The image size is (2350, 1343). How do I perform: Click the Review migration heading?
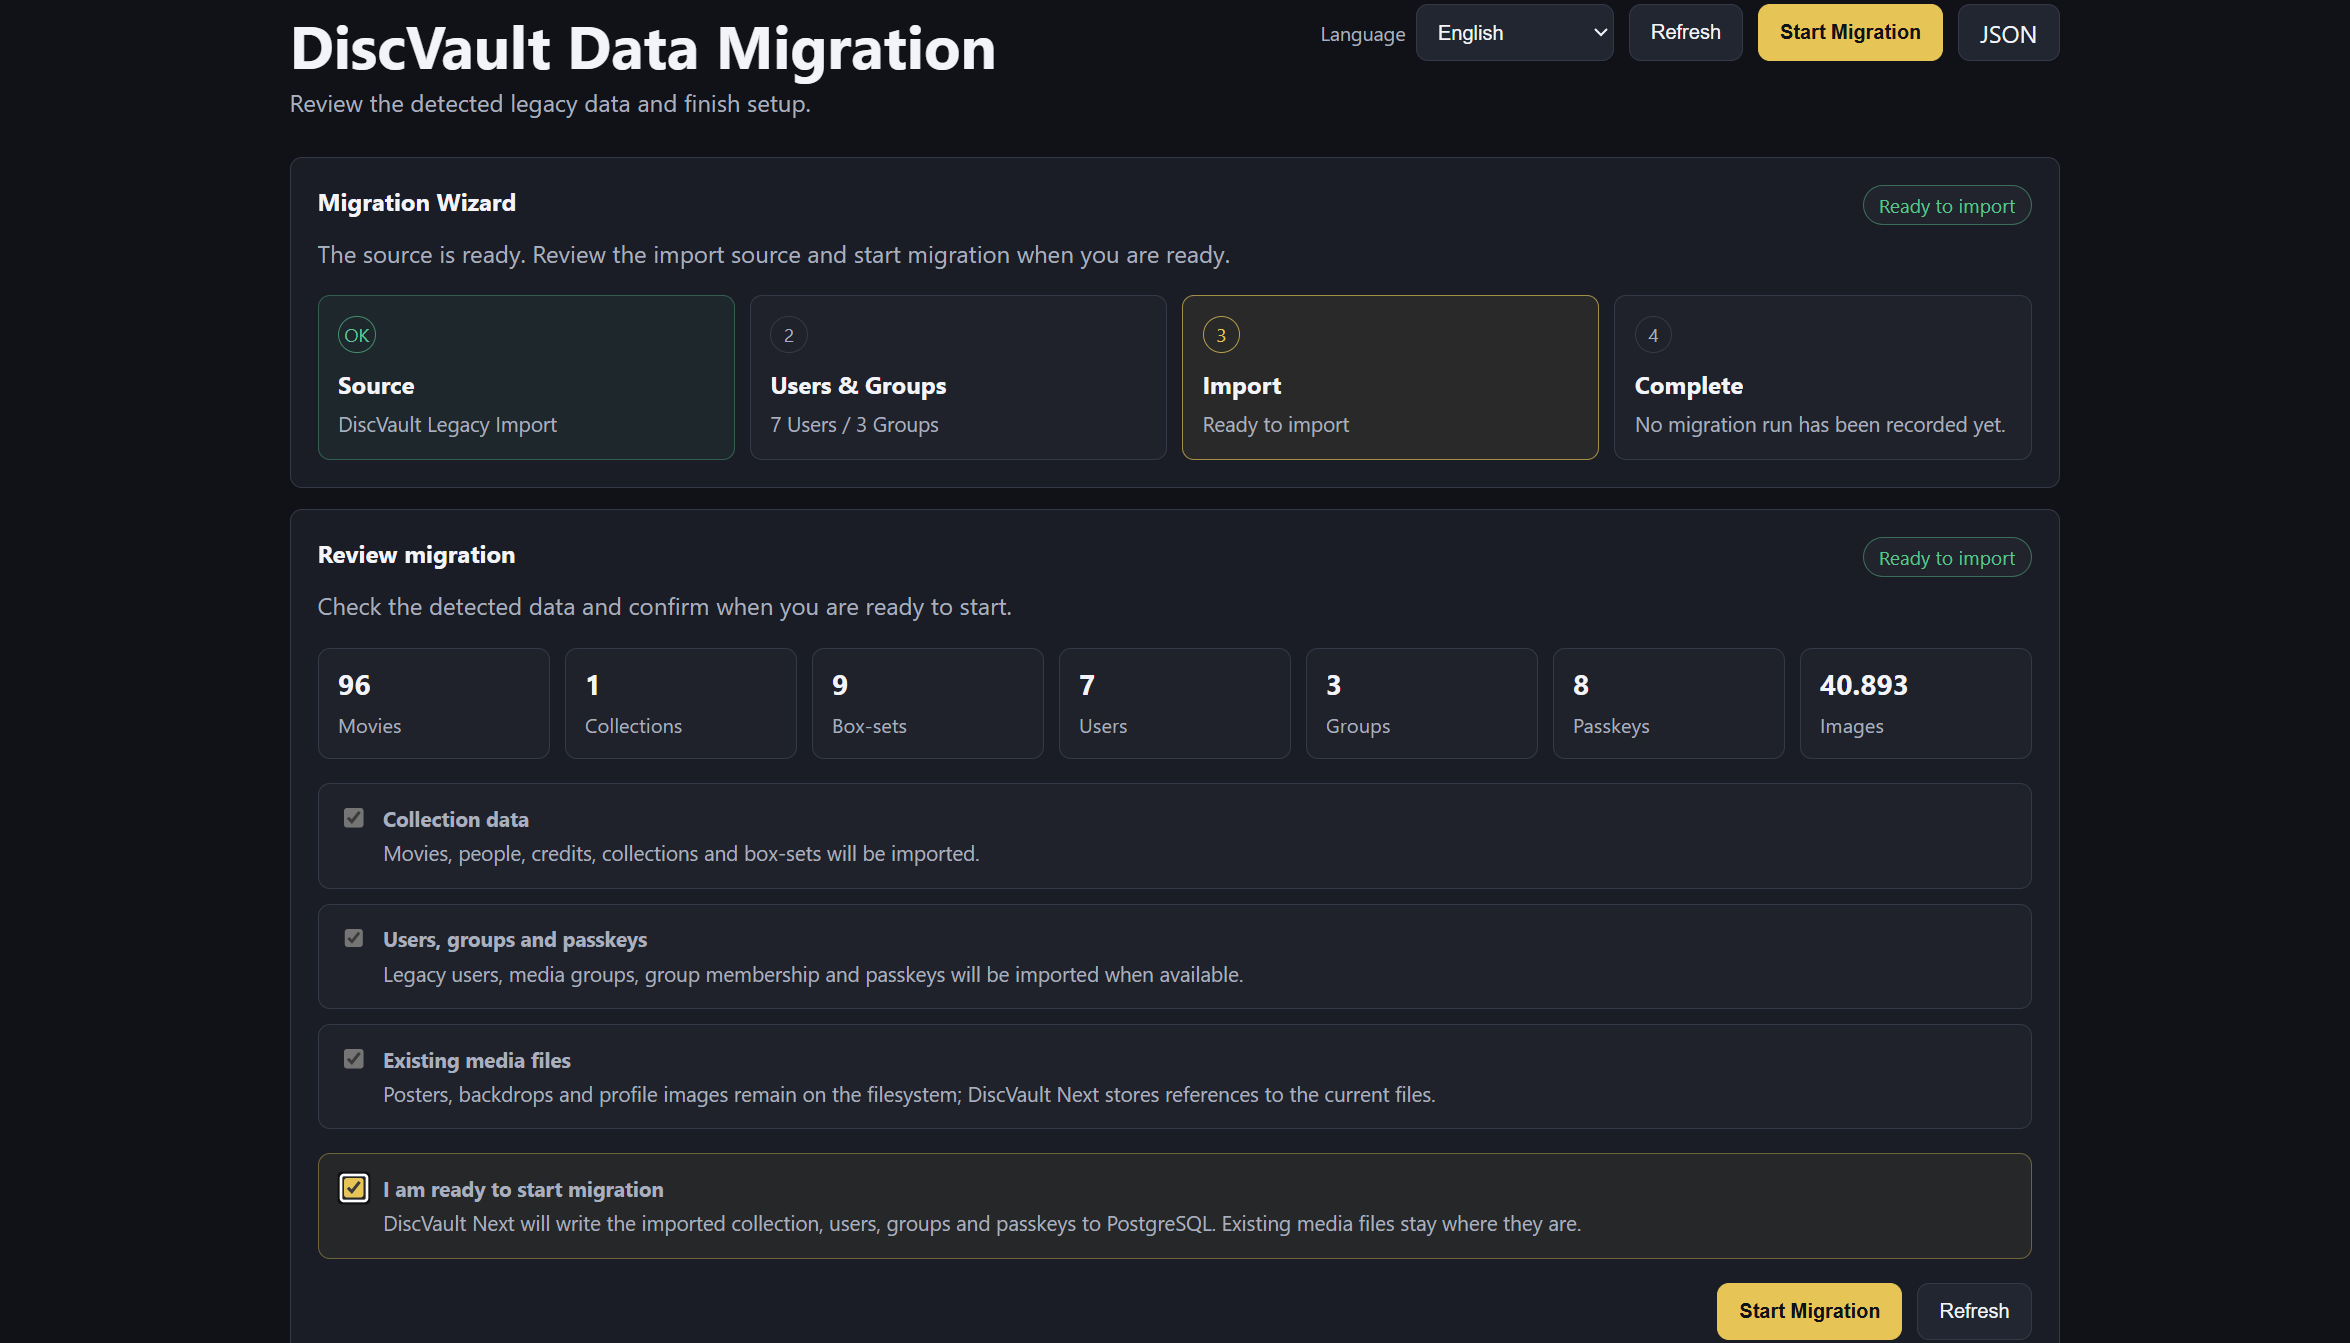(x=417, y=555)
